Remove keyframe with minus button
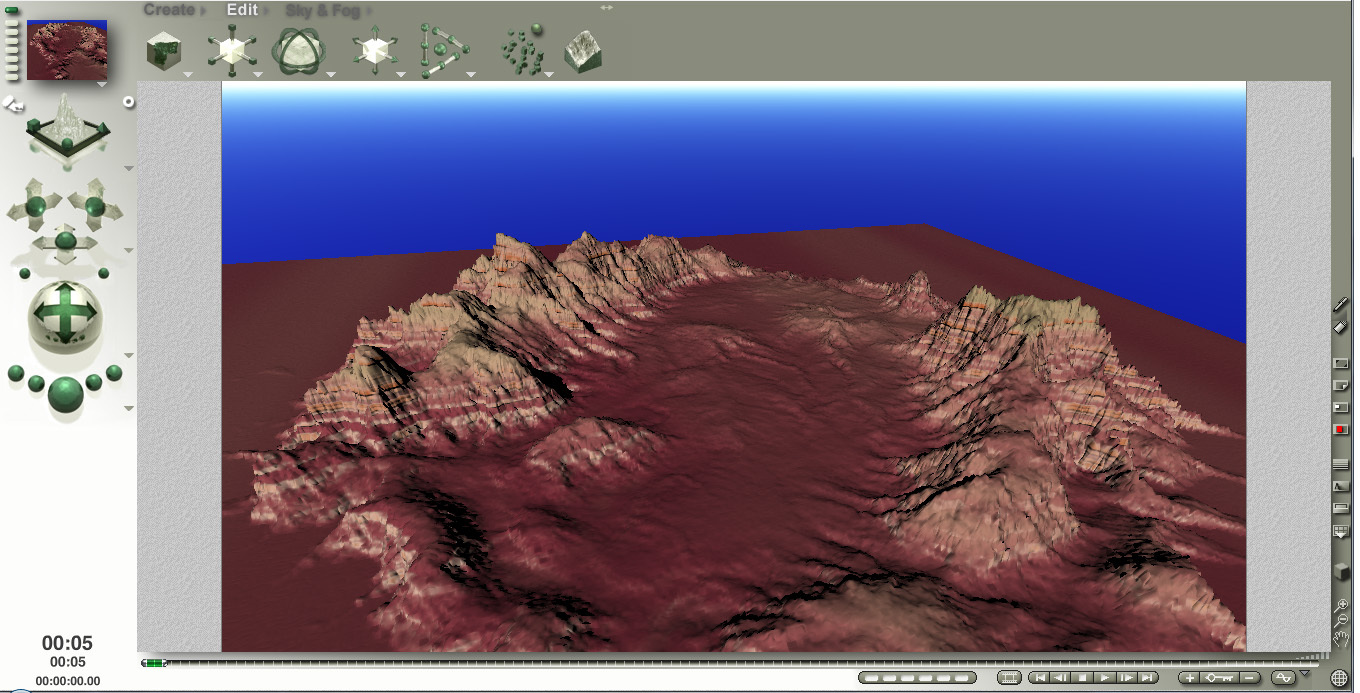This screenshot has height=693, width=1360. click(1249, 677)
